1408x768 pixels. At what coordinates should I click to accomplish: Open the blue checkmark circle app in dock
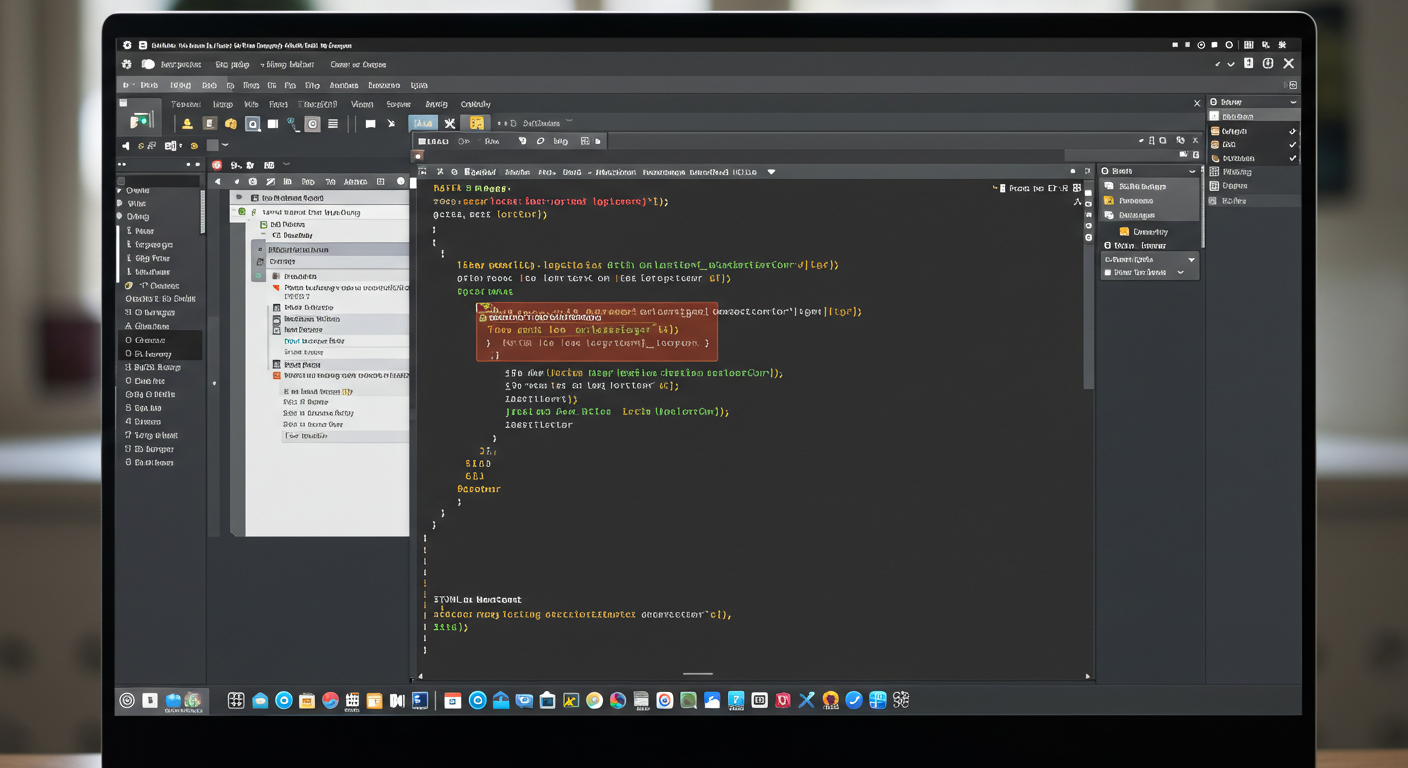(854, 701)
